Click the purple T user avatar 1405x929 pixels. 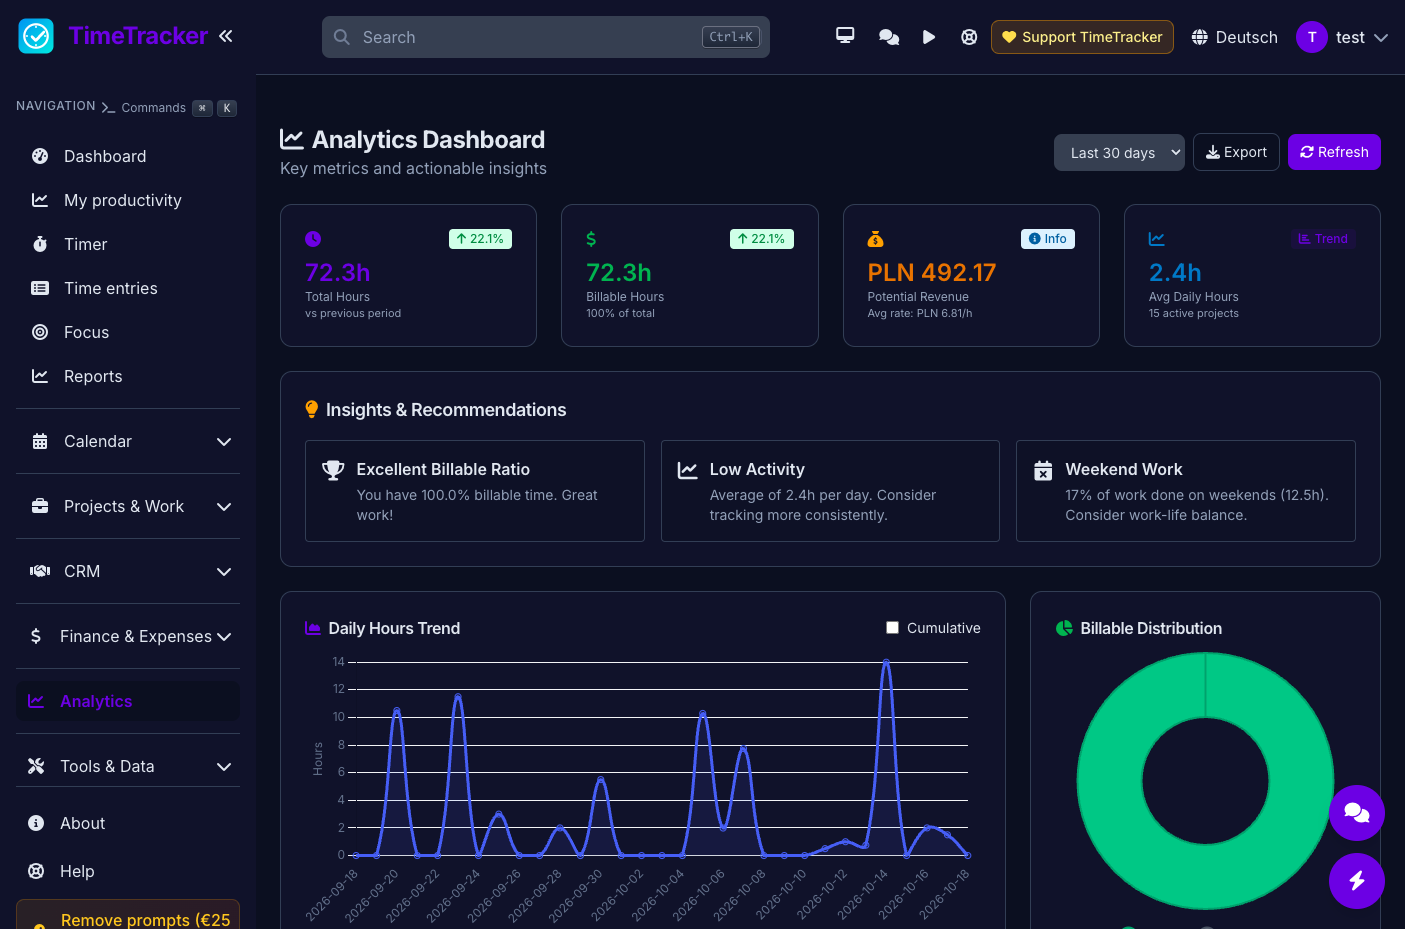pos(1312,37)
